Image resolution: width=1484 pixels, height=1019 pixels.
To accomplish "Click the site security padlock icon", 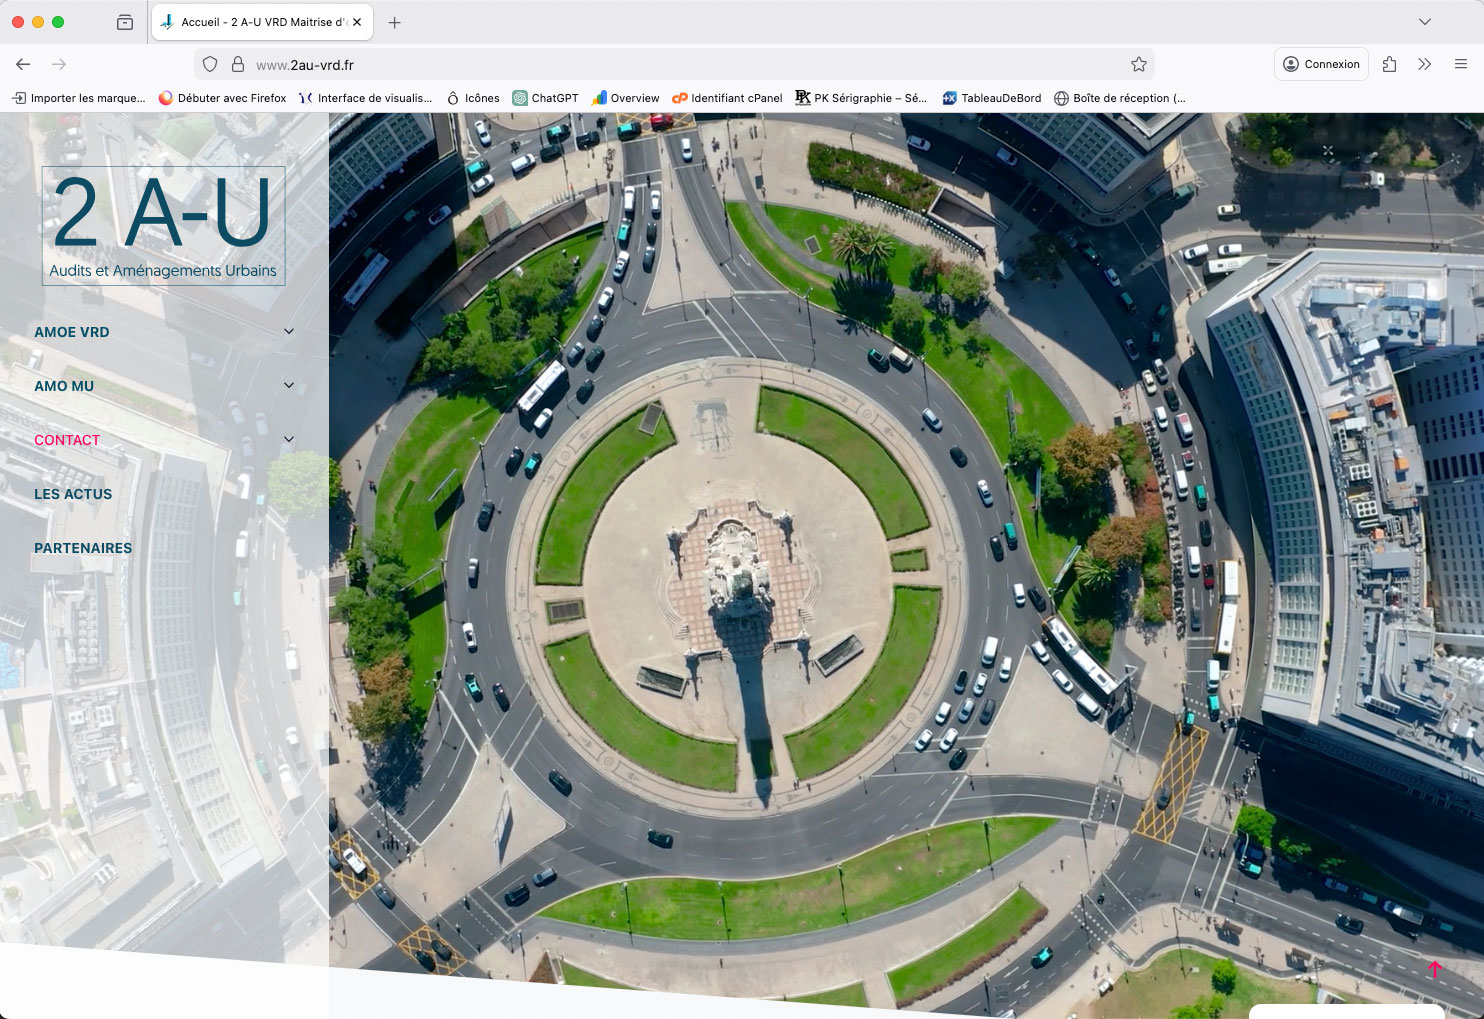I will coord(238,64).
